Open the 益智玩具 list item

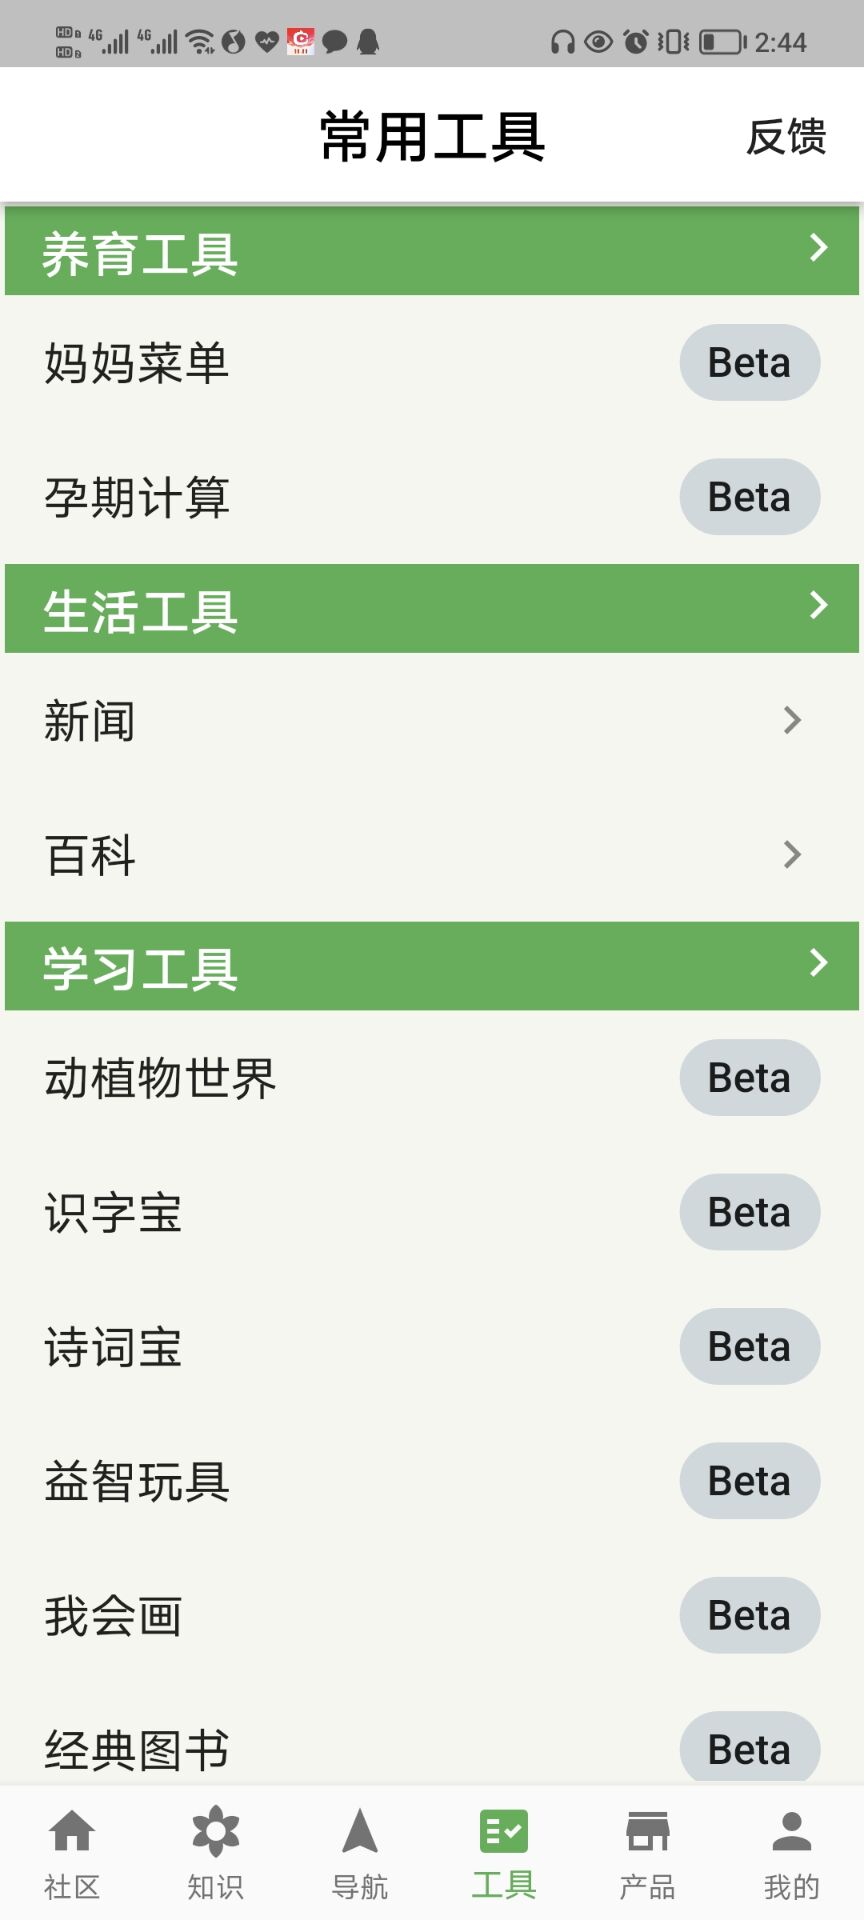(137, 1481)
